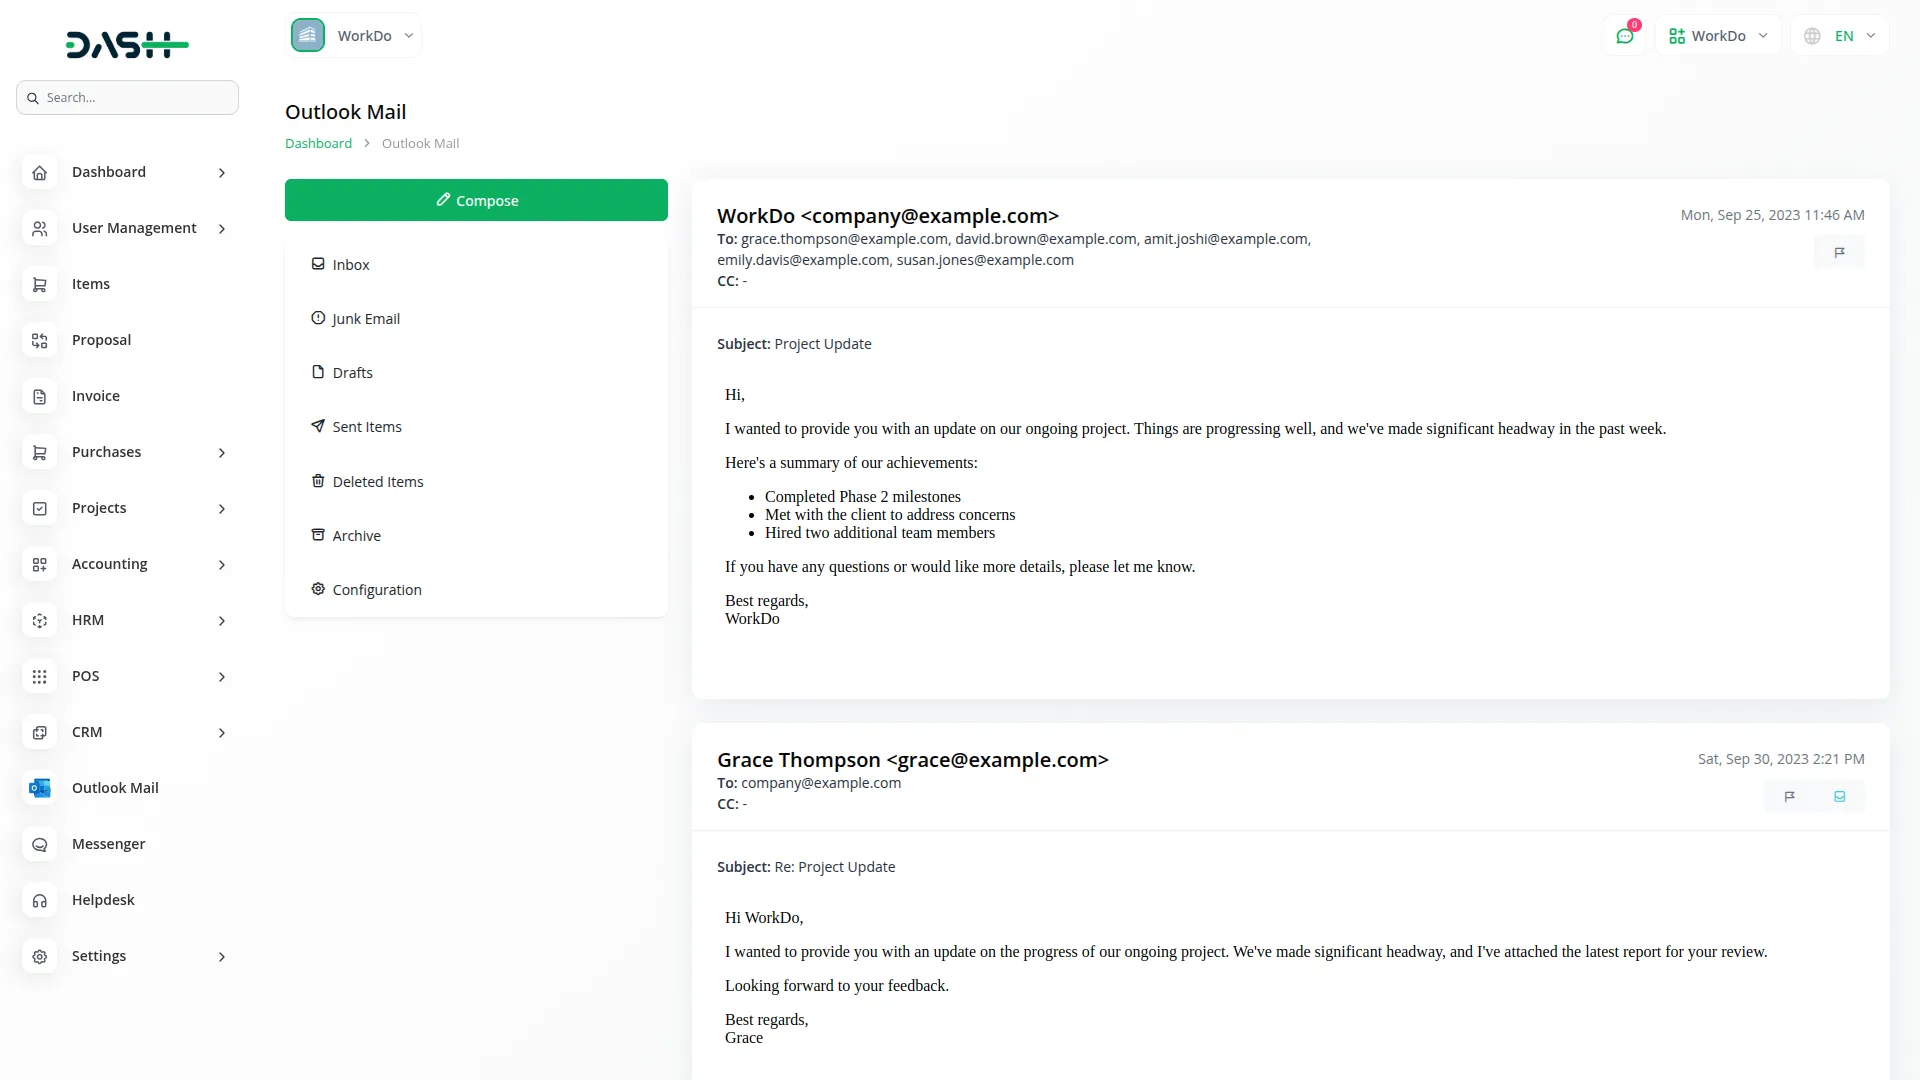Open the Helpdesk section
Viewport: 1920px width, 1080px height.
pos(103,900)
